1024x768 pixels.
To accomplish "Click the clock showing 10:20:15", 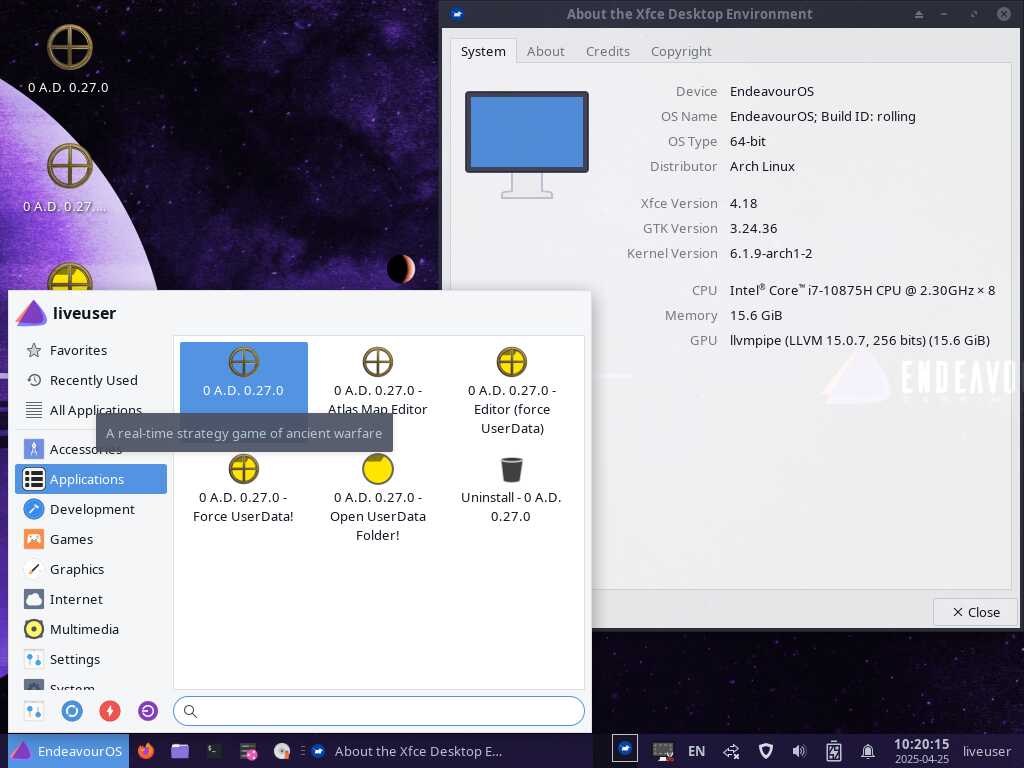I will click(921, 751).
